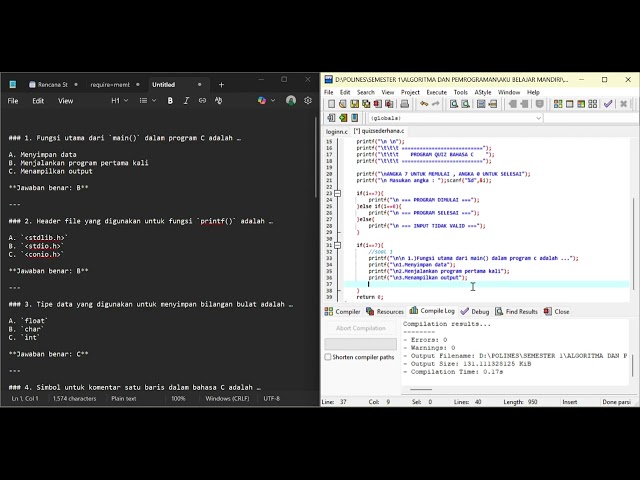
Task: Apply italic formatting in Notepad
Action: 186,100
